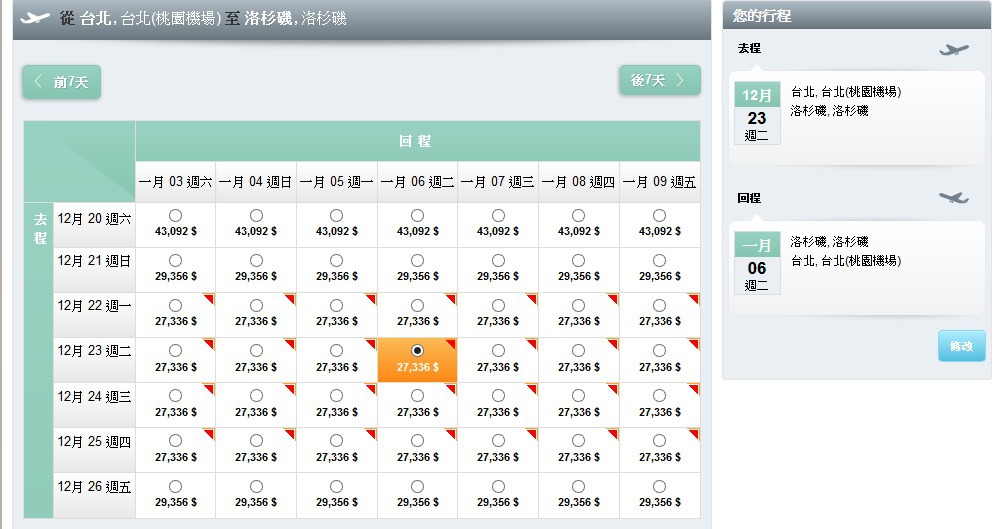Click the 一月 05 週一 return column header
The height and width of the screenshot is (529, 1004).
(336, 182)
